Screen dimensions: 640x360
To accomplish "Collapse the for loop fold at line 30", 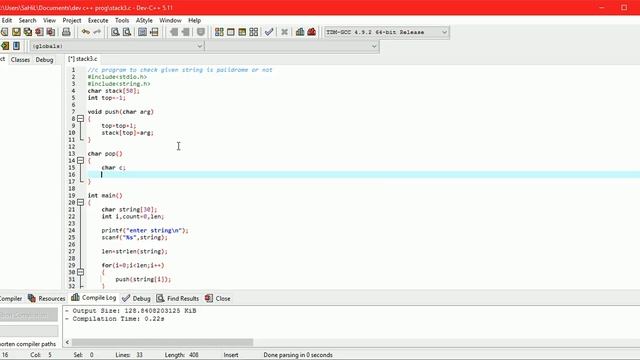I will 80,272.
